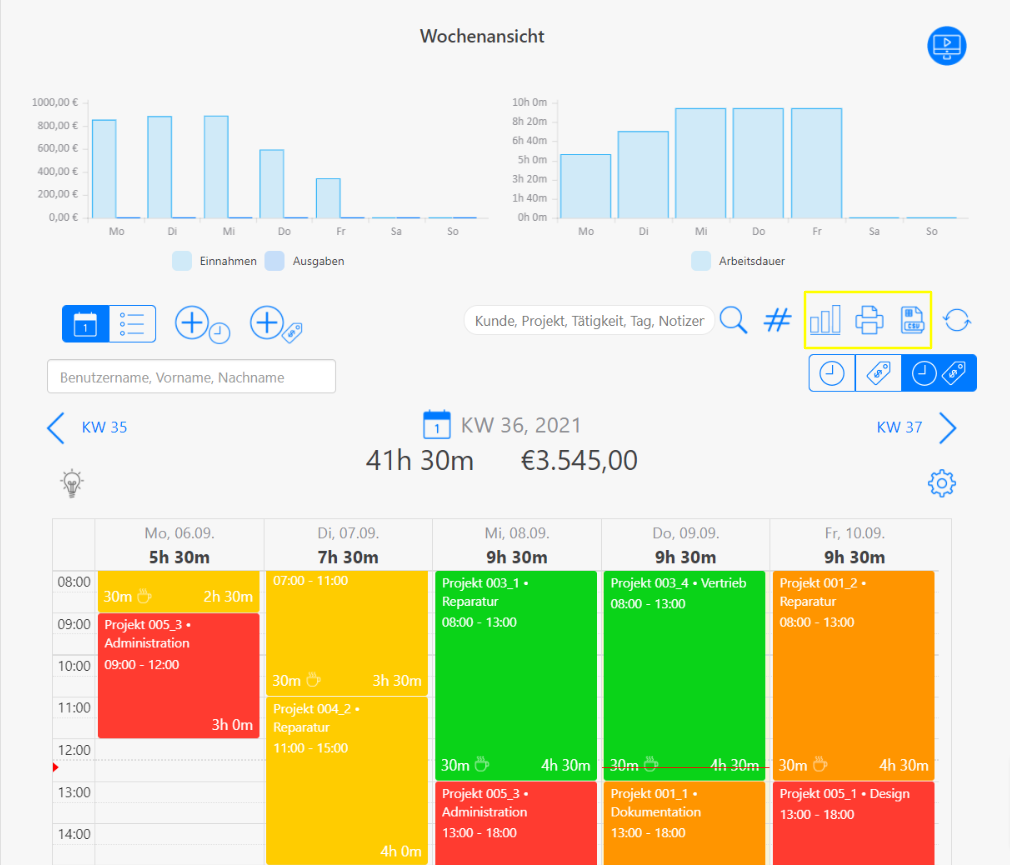Switch to list view mode
This screenshot has height=865, width=1010.
coord(132,324)
